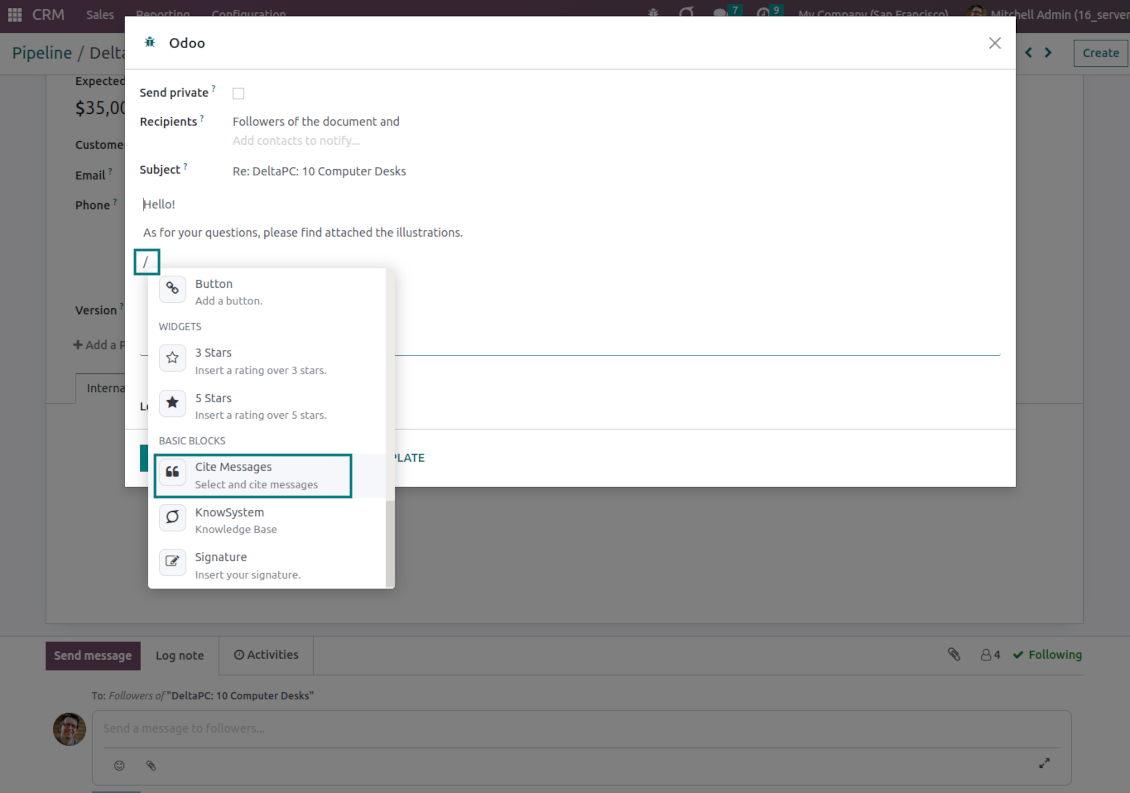This screenshot has height=793, width=1130.
Task: Click the scrollbar of the command popup
Action: [390, 544]
